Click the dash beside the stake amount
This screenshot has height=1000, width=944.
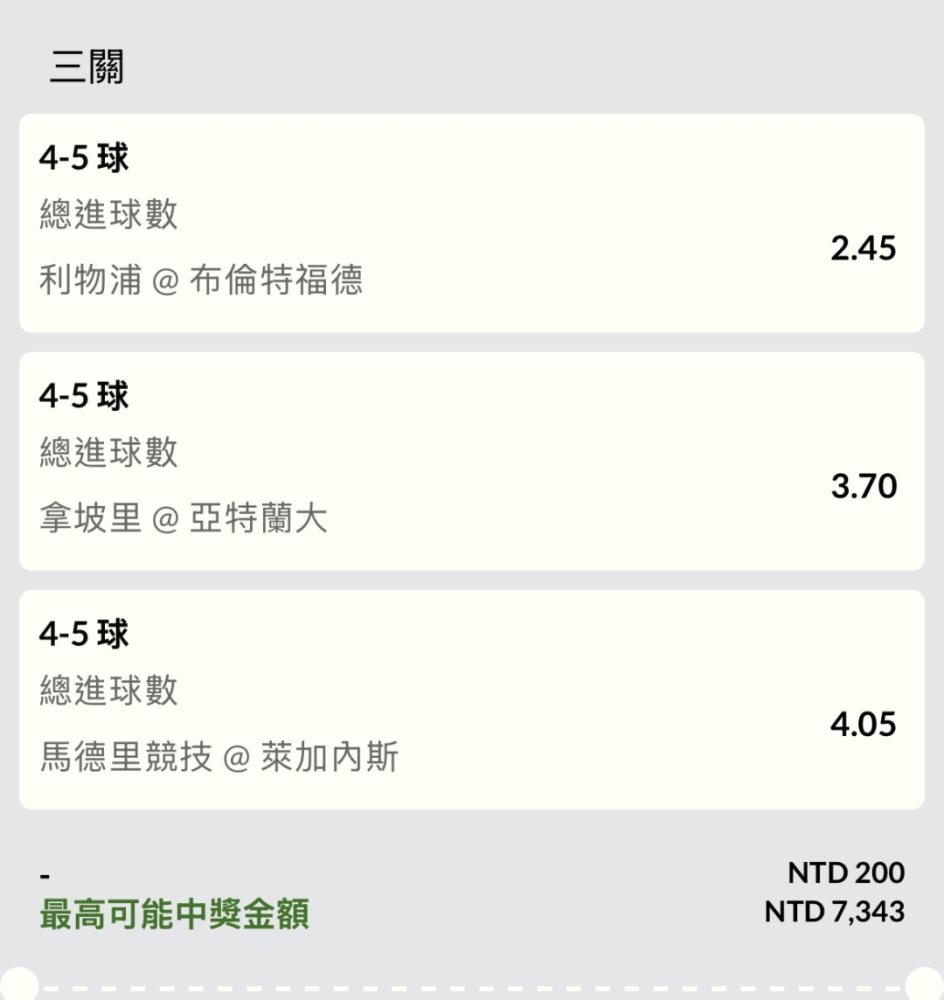(x=45, y=877)
